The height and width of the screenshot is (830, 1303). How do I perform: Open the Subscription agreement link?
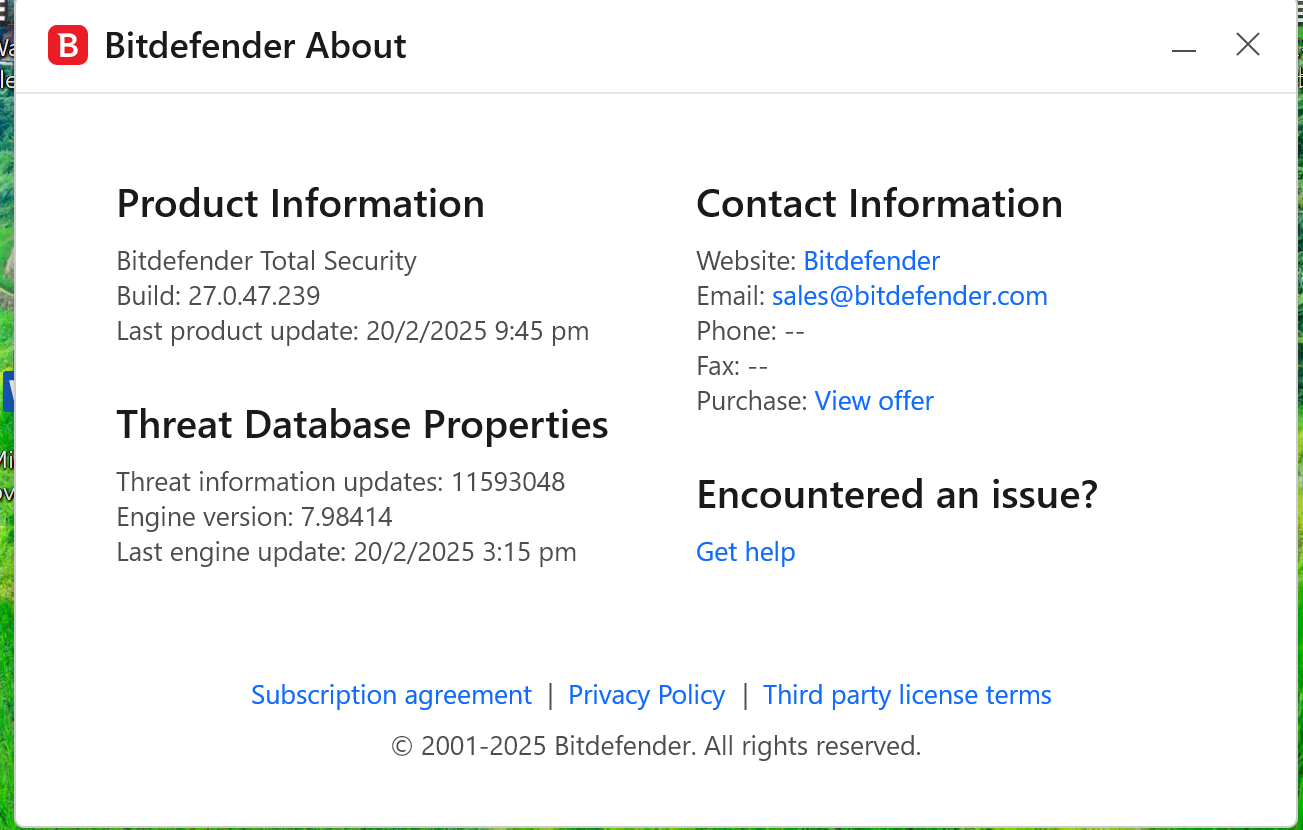coord(391,696)
